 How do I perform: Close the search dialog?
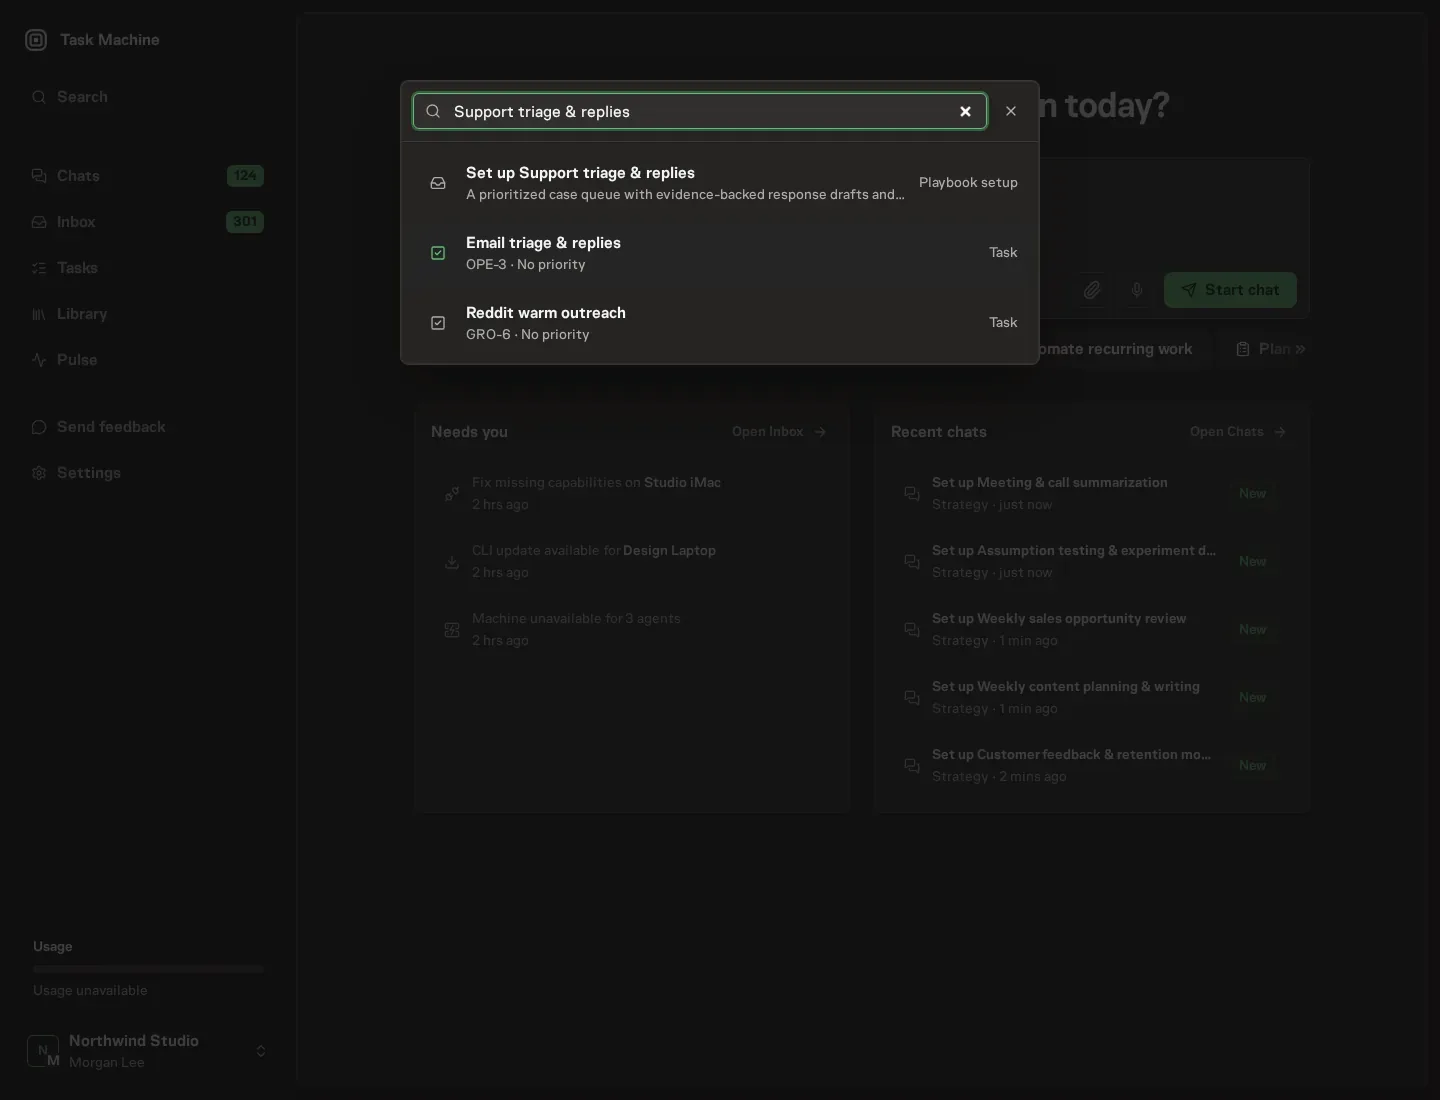(1011, 112)
